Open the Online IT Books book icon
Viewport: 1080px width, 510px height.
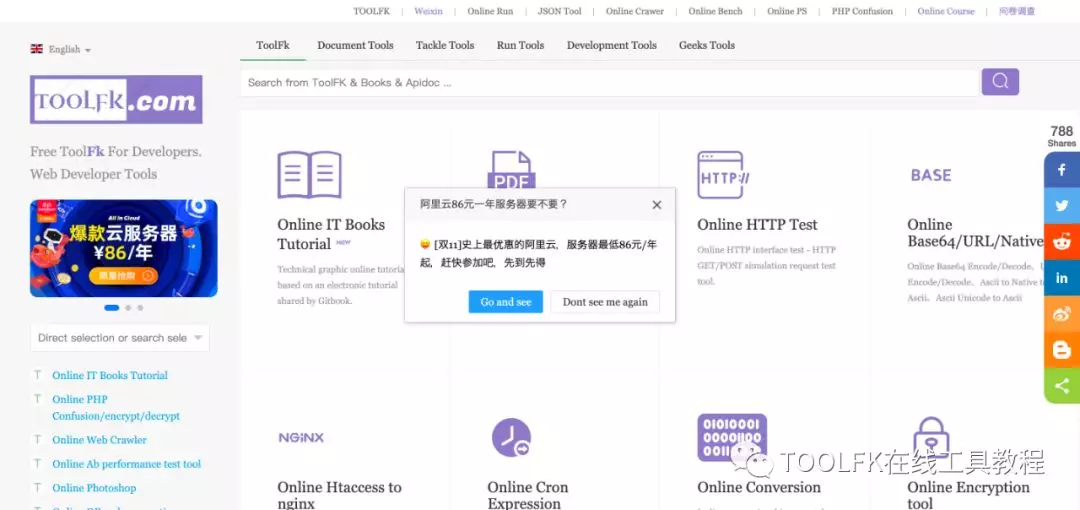click(309, 175)
